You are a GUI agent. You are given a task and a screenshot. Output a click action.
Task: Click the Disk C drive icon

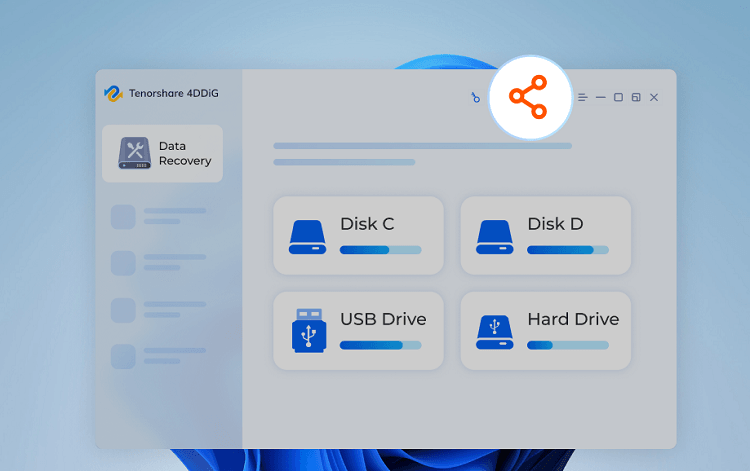(308, 237)
